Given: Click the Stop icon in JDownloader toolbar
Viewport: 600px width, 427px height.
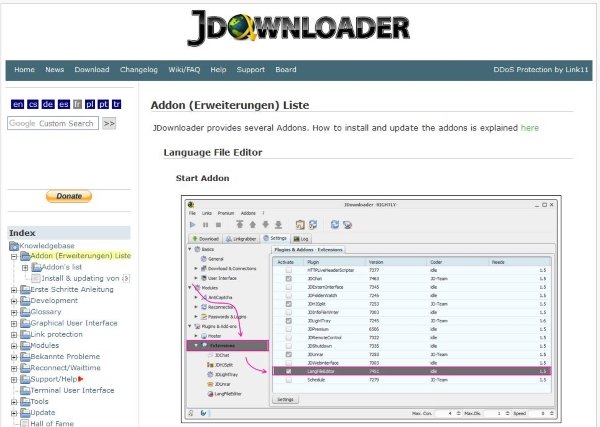Looking at the screenshot, I should click(218, 225).
